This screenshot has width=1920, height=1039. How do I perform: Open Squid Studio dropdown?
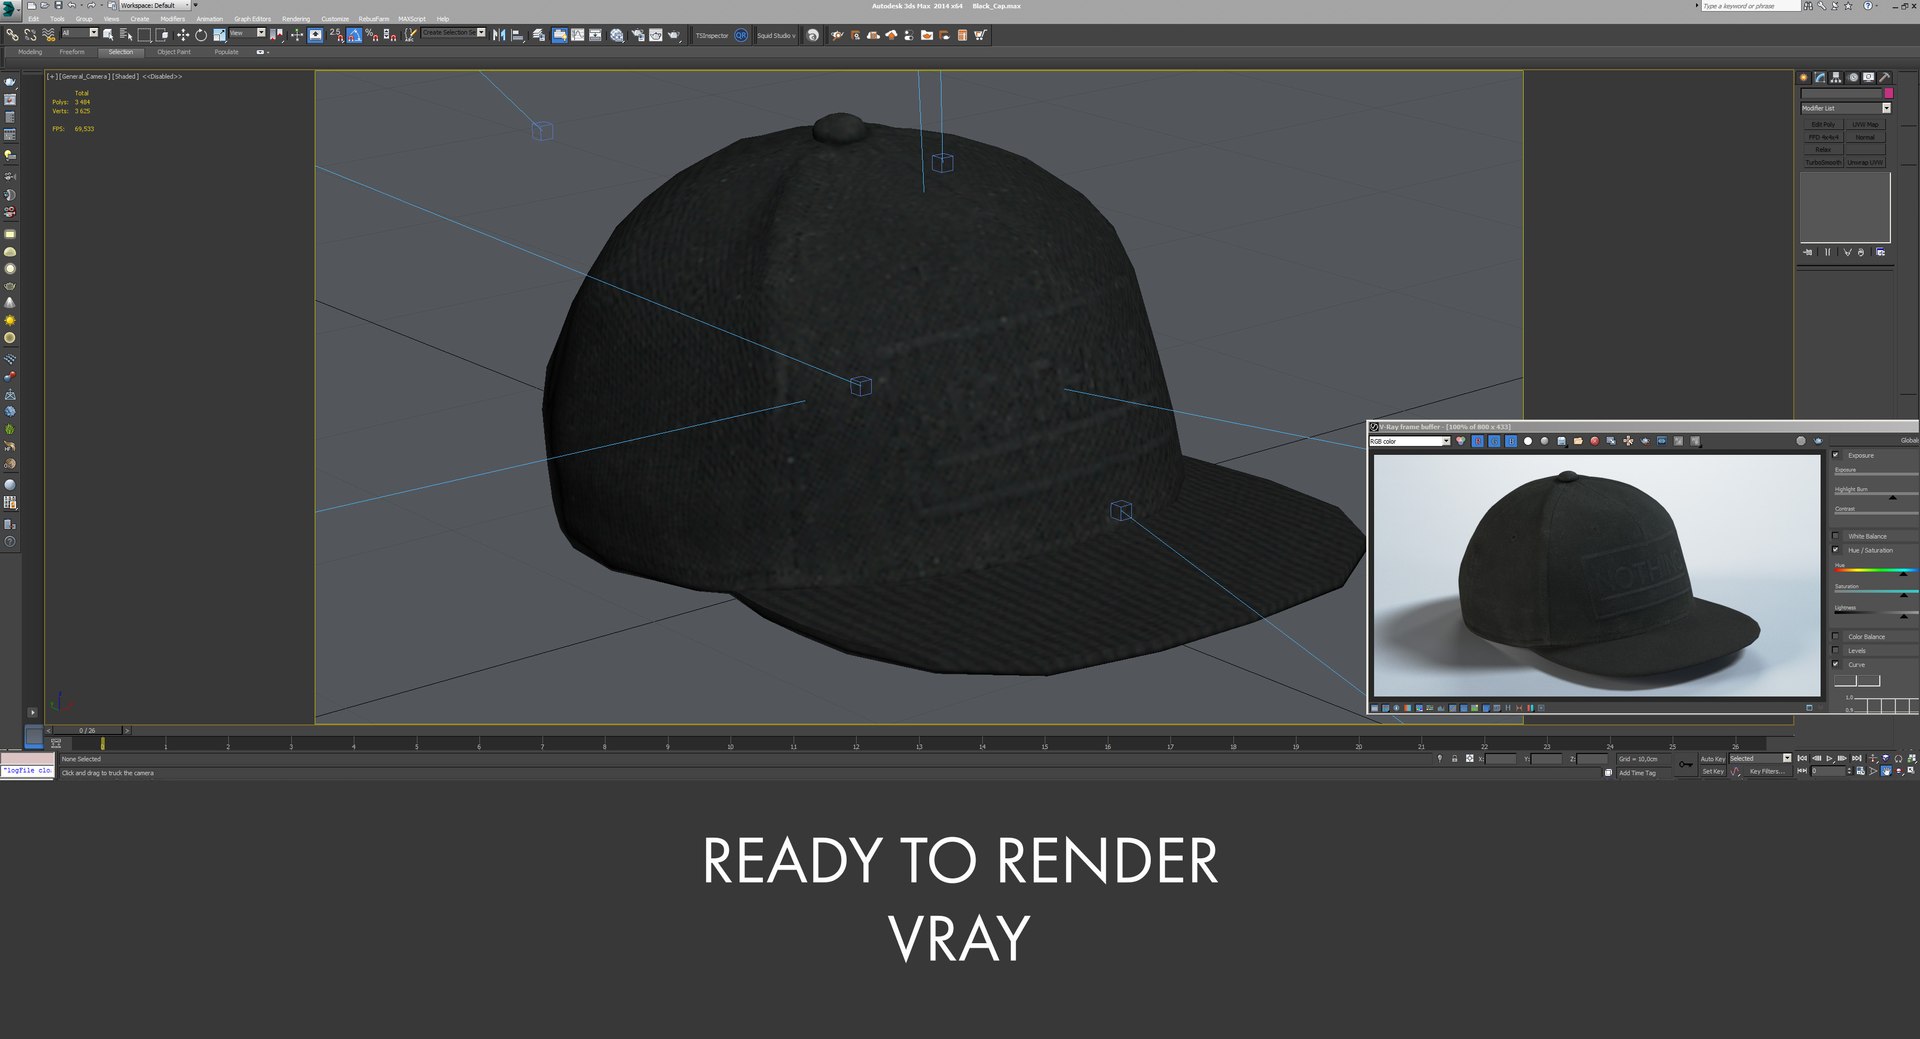click(x=776, y=35)
